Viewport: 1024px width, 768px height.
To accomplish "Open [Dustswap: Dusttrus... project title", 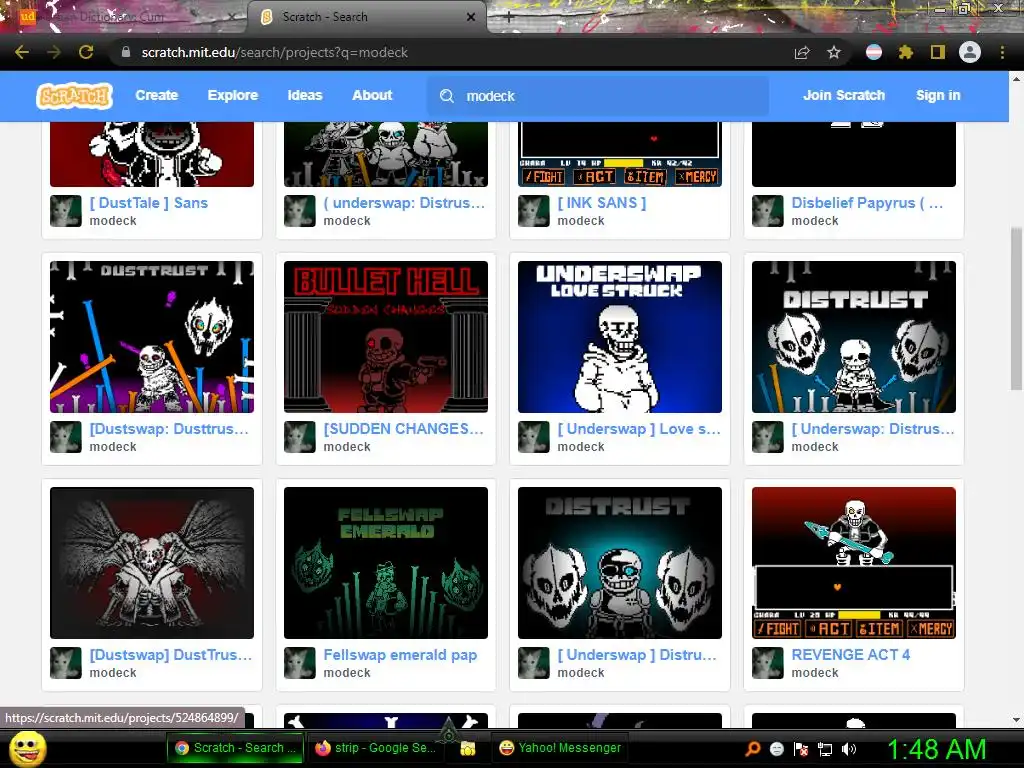I will (169, 429).
